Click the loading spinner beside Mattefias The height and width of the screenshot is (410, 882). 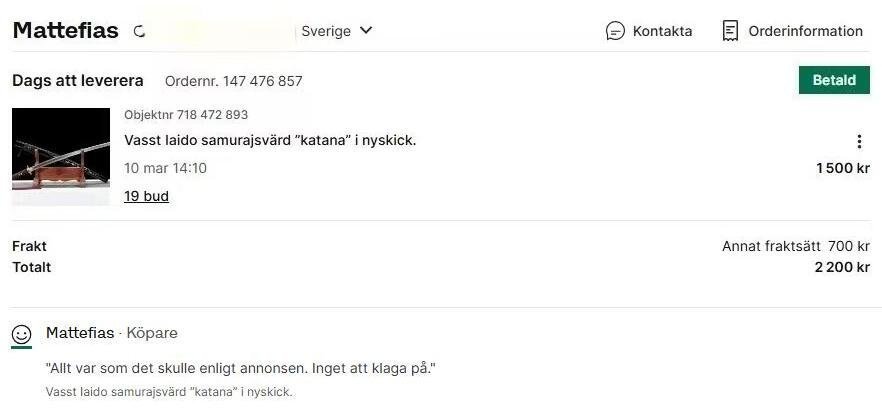139,31
